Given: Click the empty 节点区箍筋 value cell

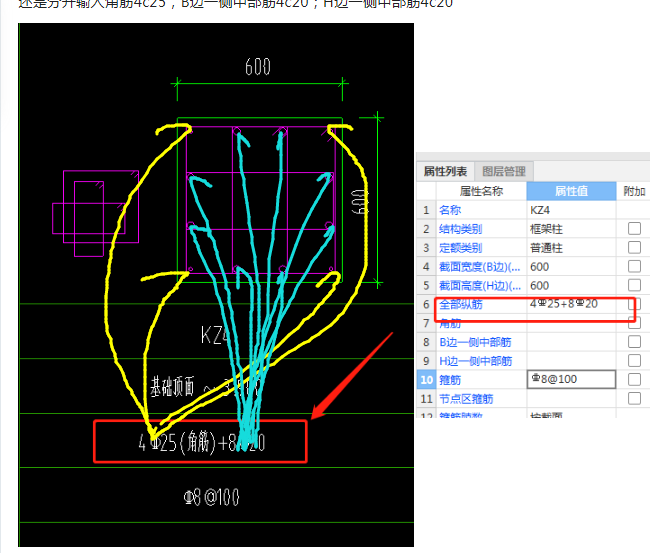Looking at the screenshot, I should tap(571, 399).
